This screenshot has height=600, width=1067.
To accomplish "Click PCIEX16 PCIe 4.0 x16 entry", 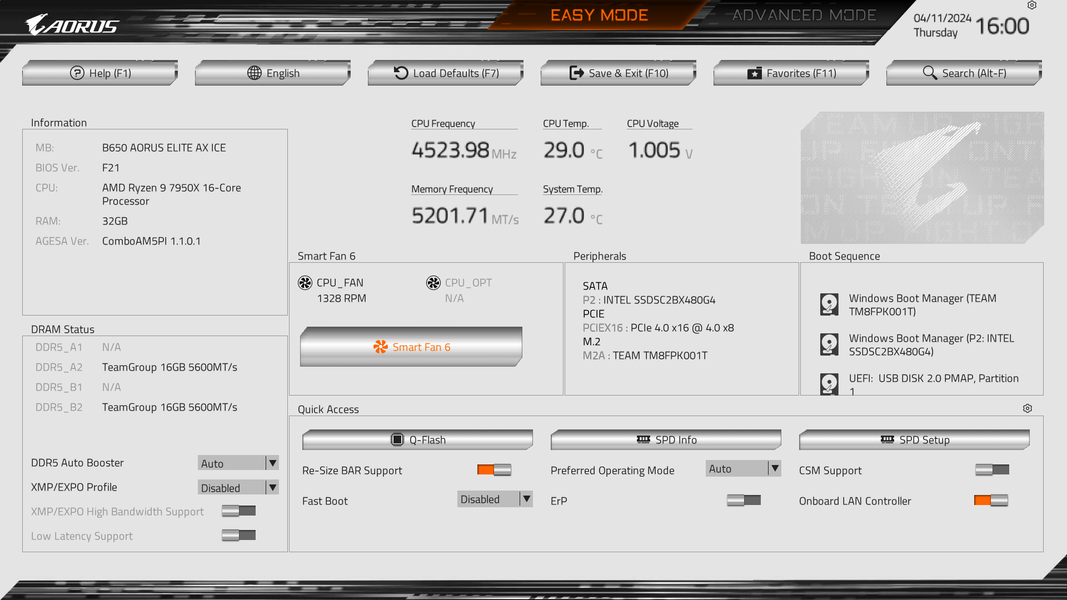I will tap(658, 328).
